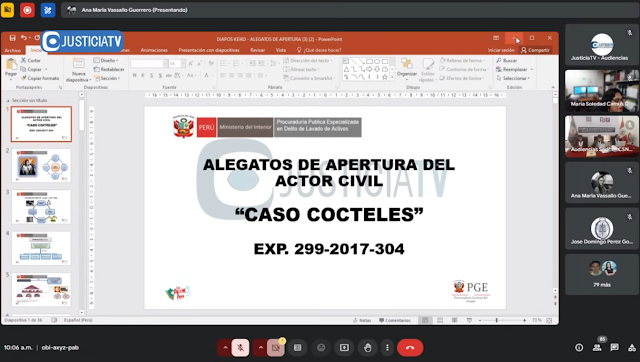The image size is (640, 362).
Task: Click Convertir a SmartArt
Action: coord(309,78)
